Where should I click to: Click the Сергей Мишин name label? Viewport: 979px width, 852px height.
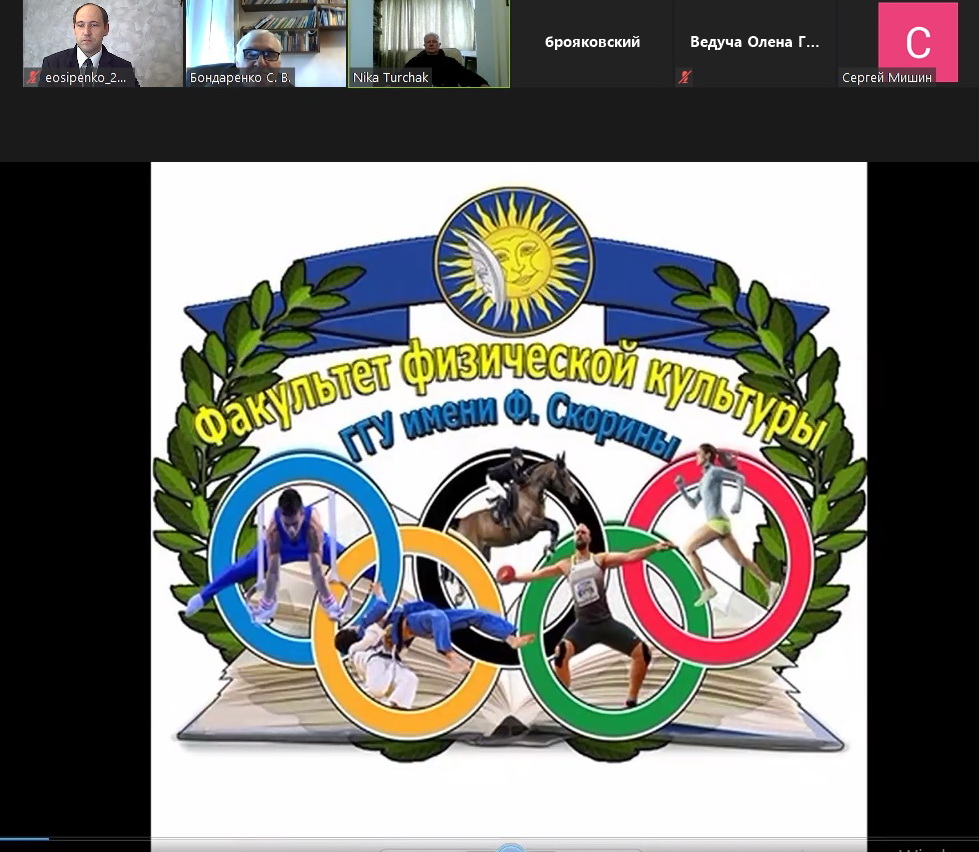[x=886, y=77]
